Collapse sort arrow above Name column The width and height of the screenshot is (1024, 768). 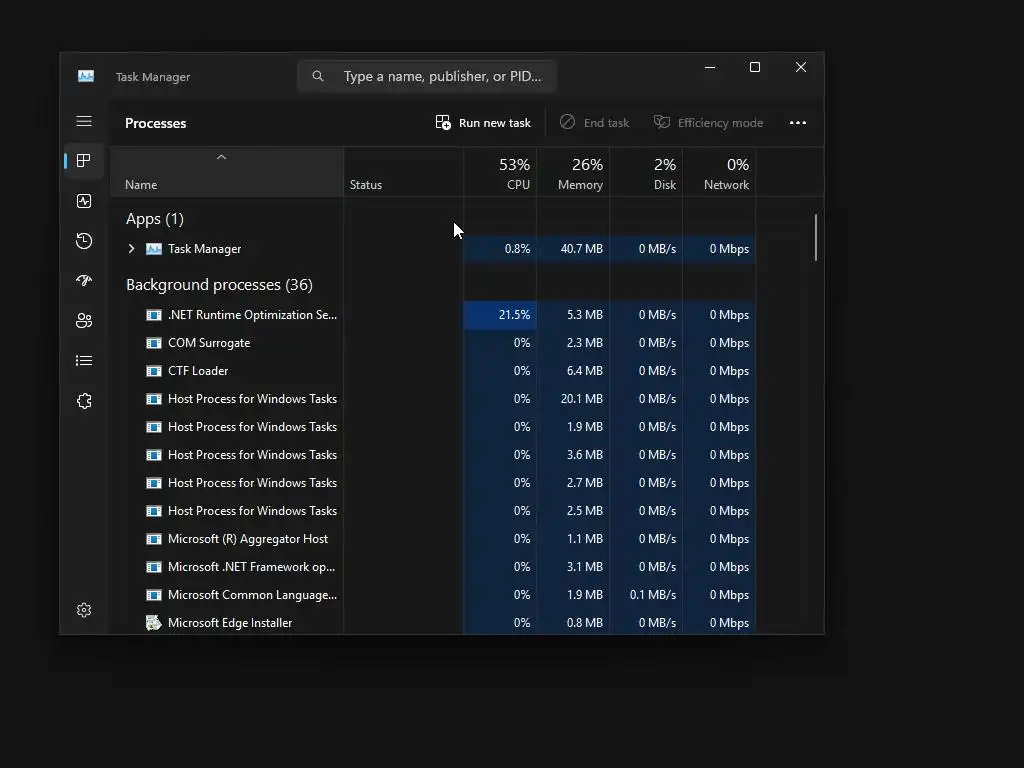tap(221, 157)
